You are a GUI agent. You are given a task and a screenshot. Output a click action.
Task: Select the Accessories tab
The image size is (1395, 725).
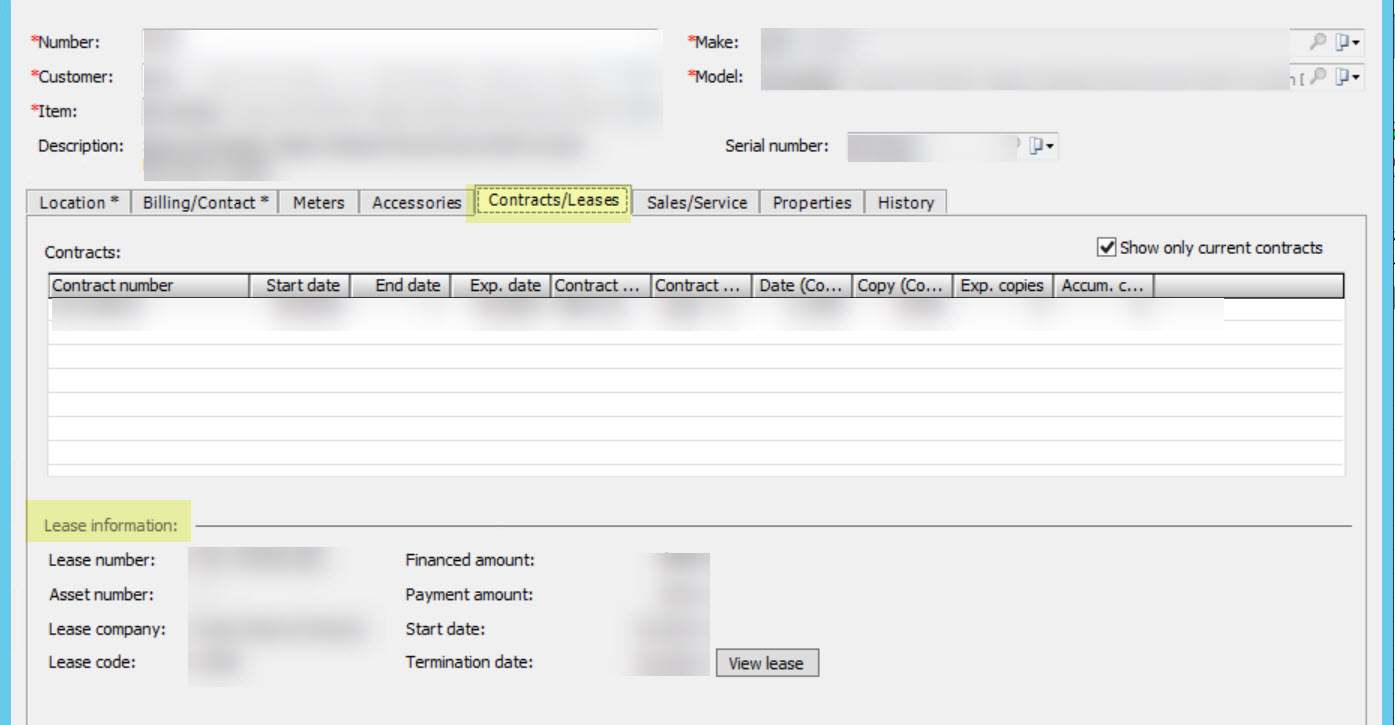(416, 202)
